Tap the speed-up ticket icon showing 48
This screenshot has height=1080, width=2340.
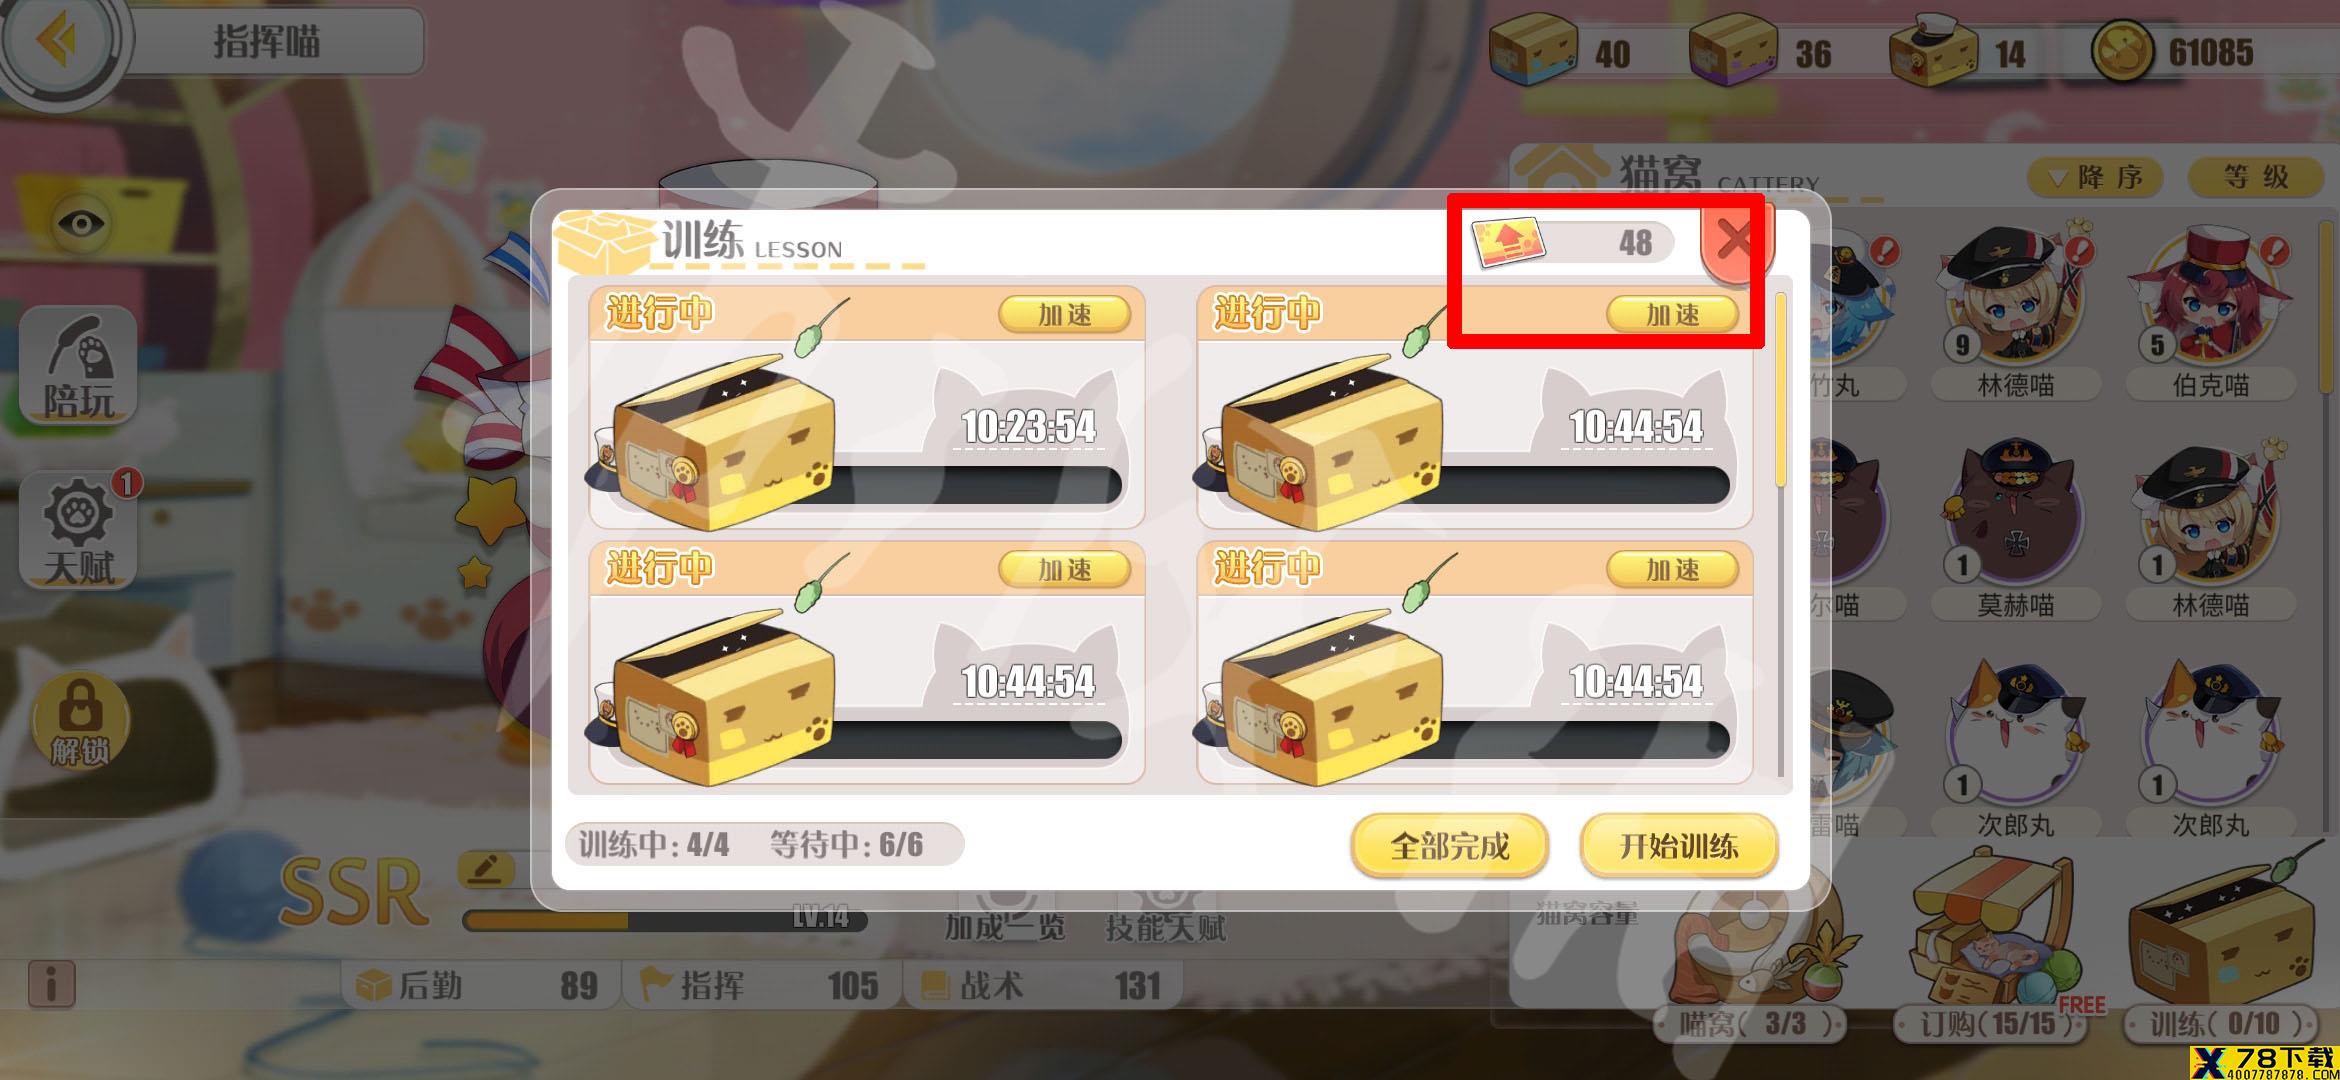point(1510,241)
